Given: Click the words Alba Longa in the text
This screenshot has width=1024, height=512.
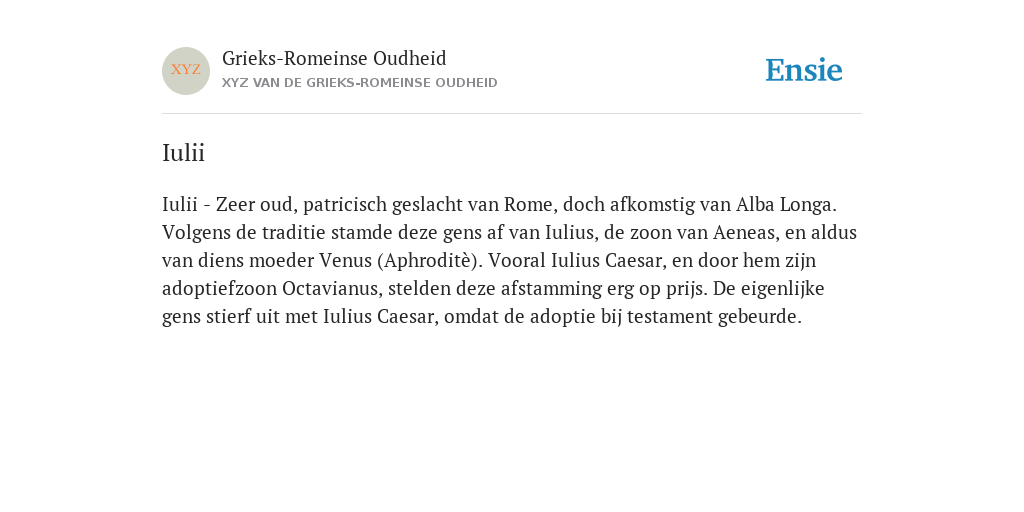Looking at the screenshot, I should pos(786,205).
